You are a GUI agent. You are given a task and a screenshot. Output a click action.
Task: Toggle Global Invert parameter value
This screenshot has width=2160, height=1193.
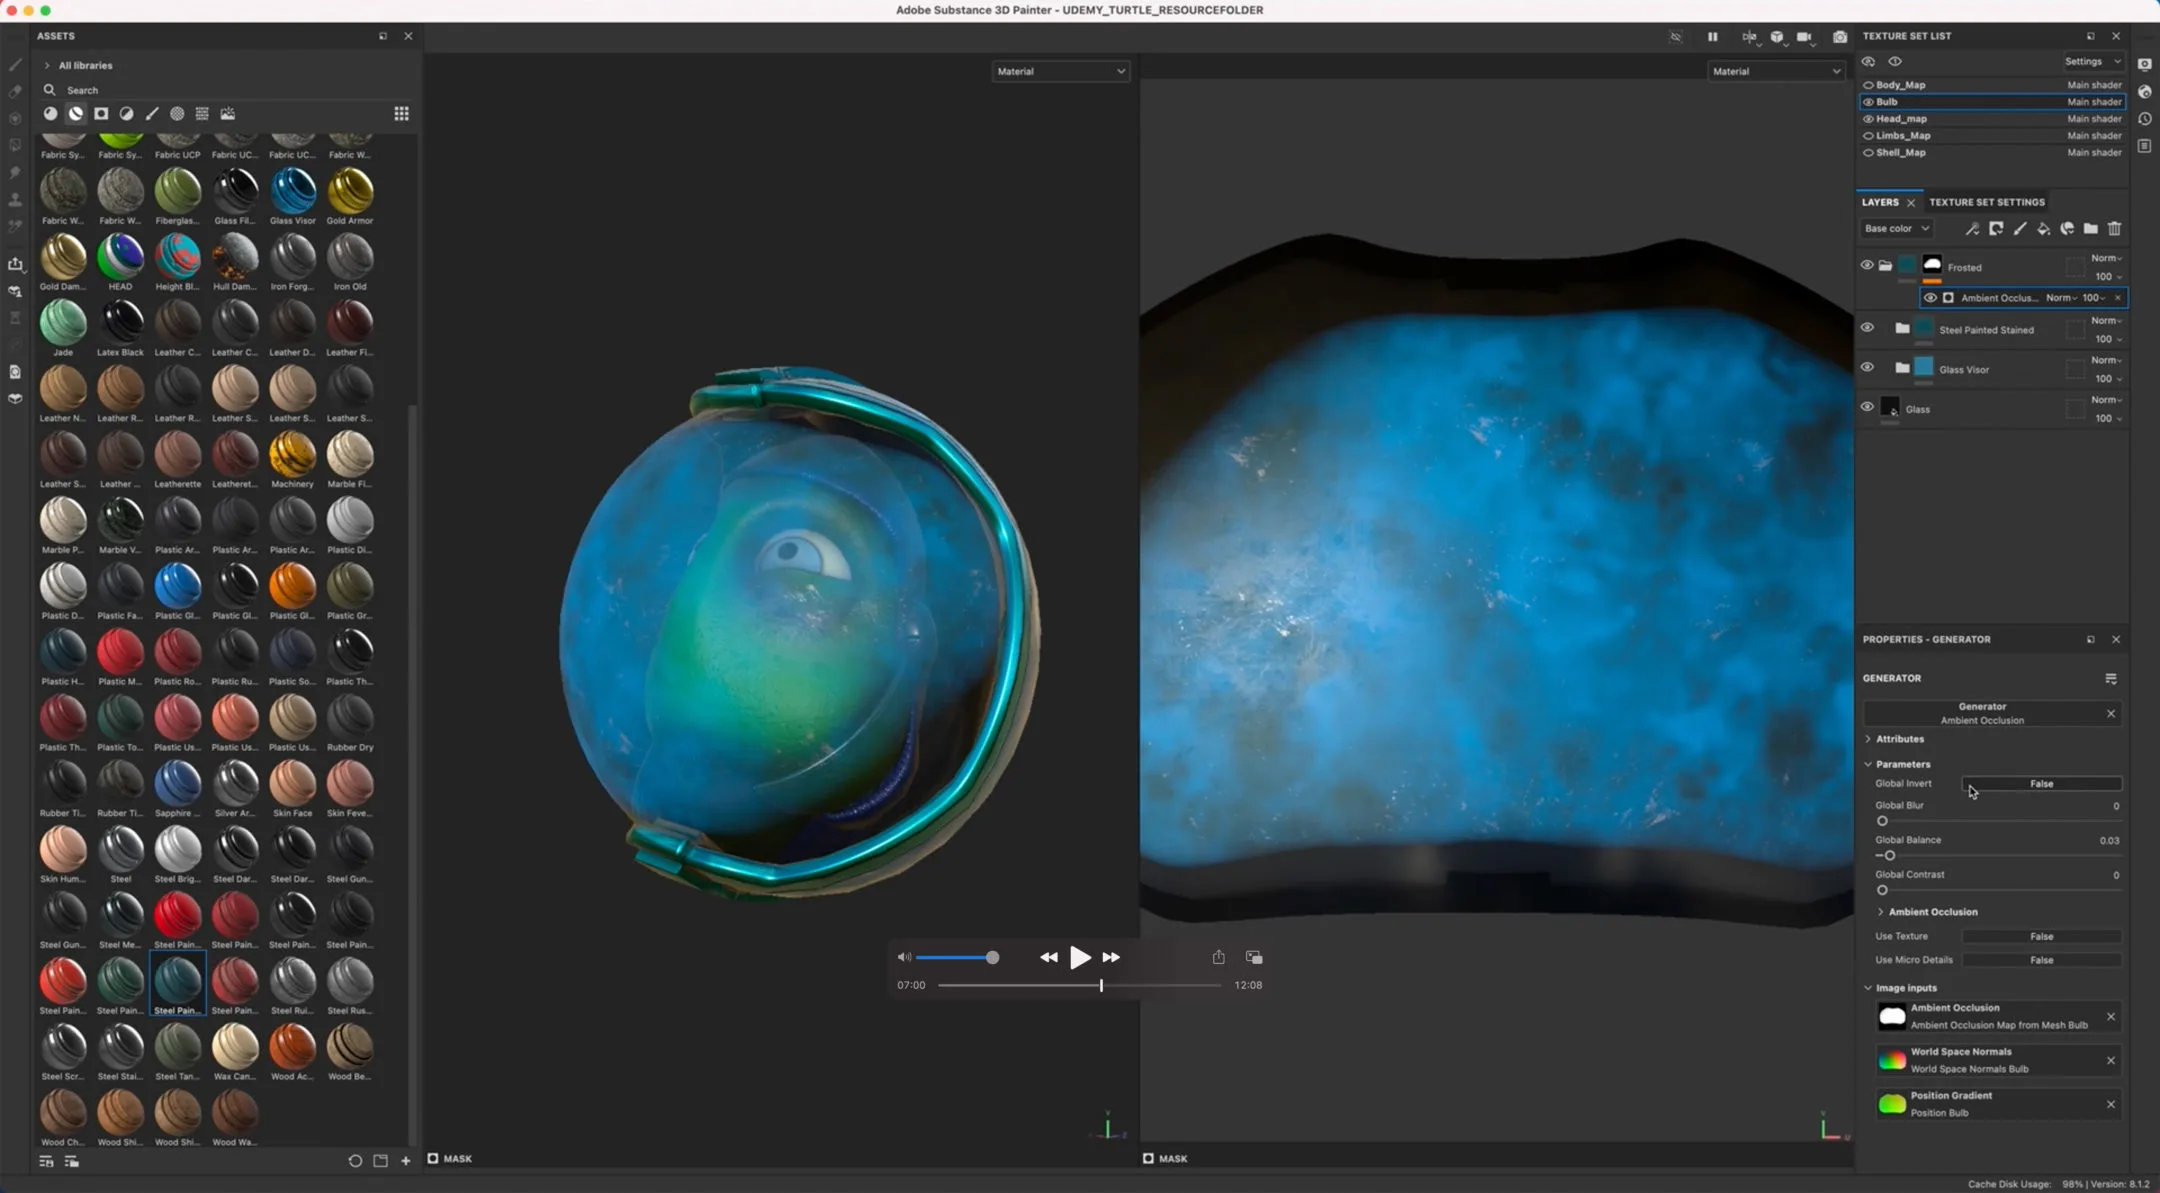coord(2041,784)
